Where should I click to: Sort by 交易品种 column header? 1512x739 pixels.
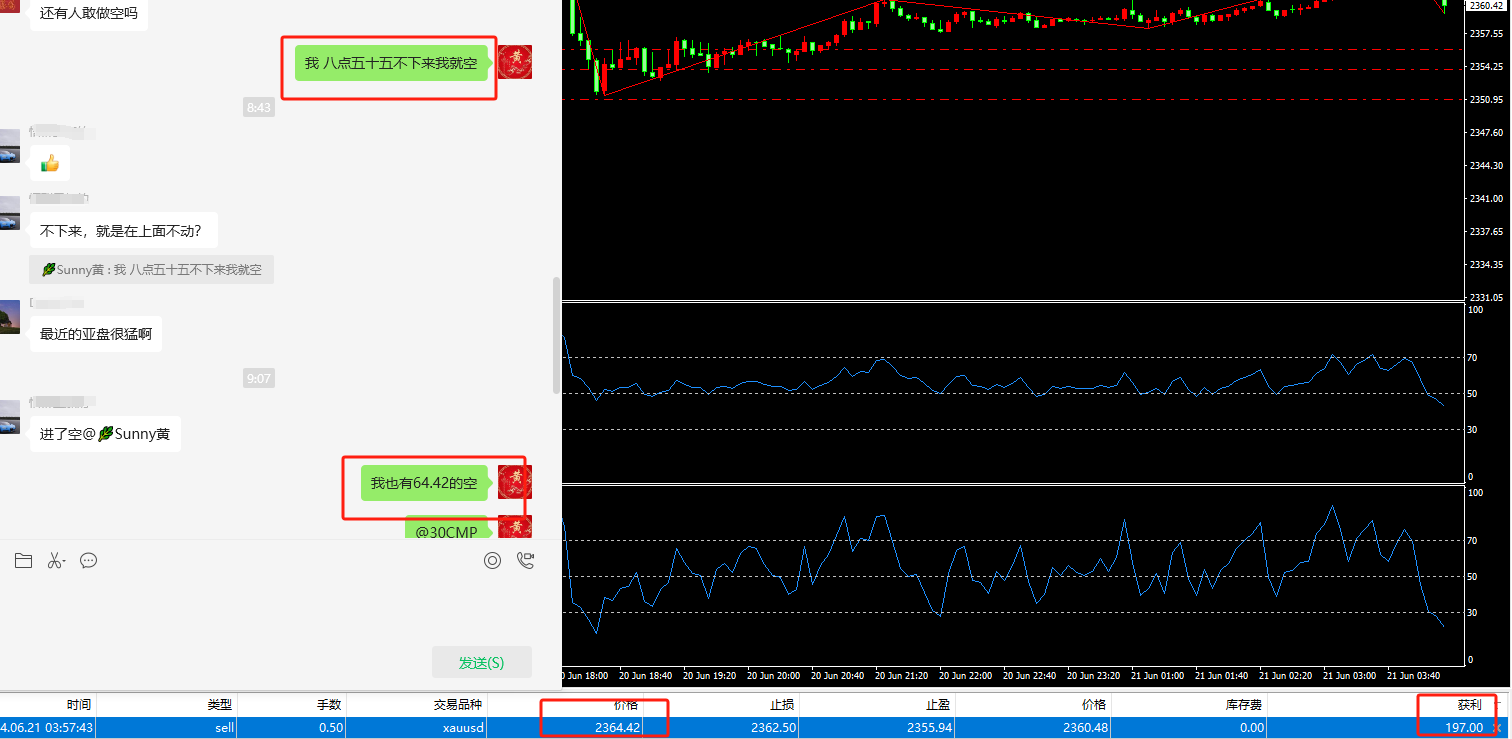(458, 705)
